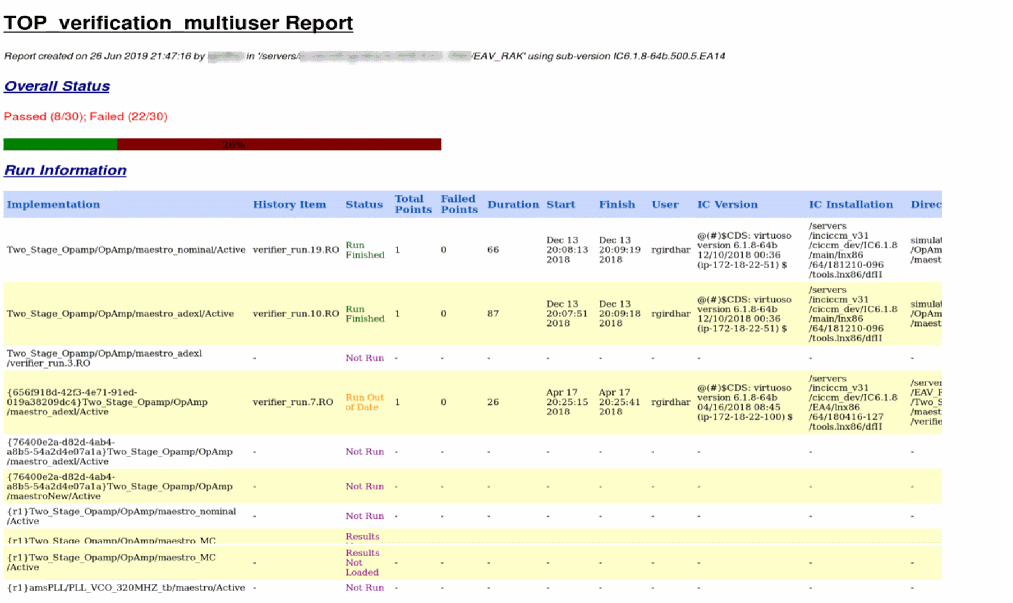Click Not Run status for maestroNew row
Viewport: 1013px width, 603px height.
[364, 486]
